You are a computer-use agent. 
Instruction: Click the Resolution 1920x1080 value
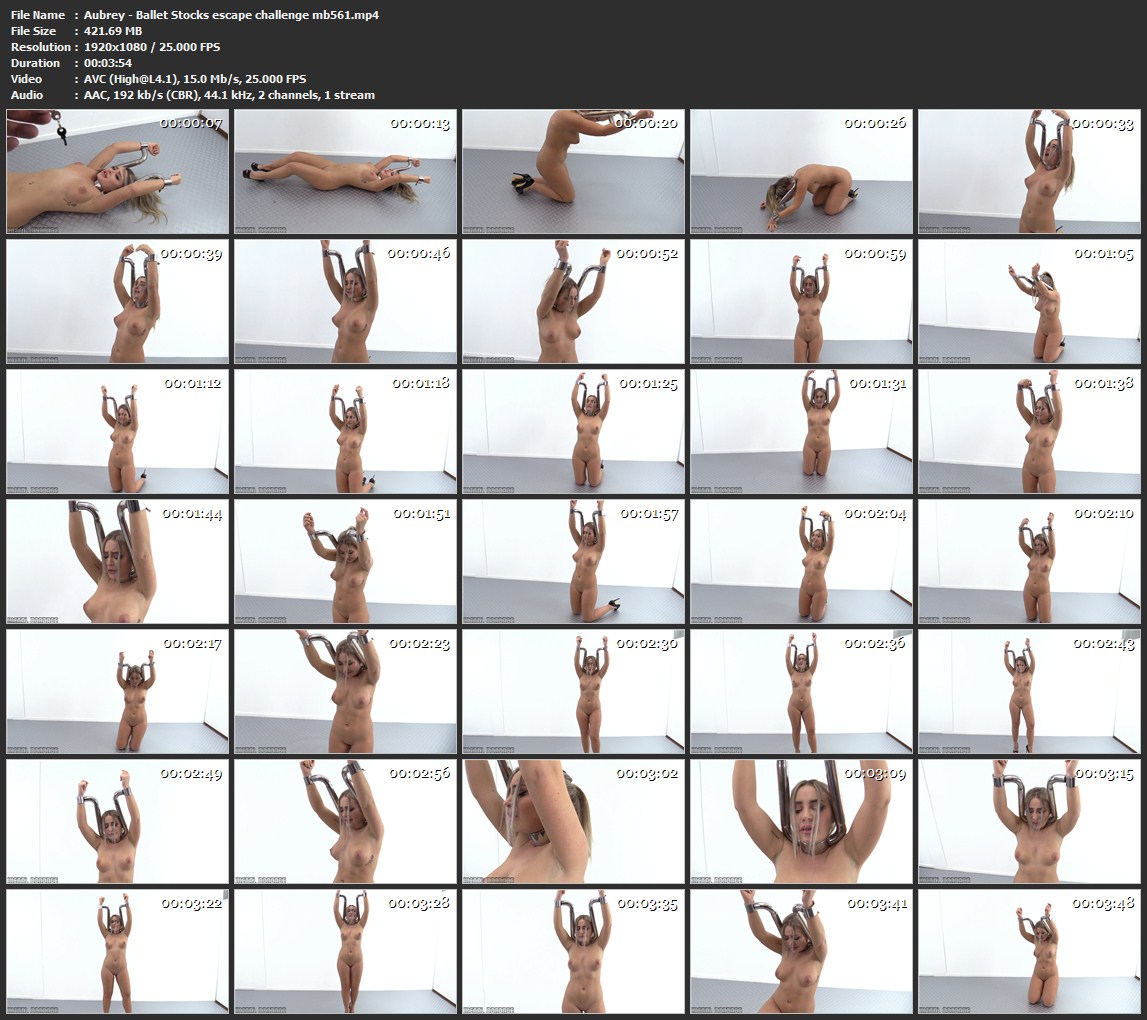pyautogui.click(x=152, y=47)
